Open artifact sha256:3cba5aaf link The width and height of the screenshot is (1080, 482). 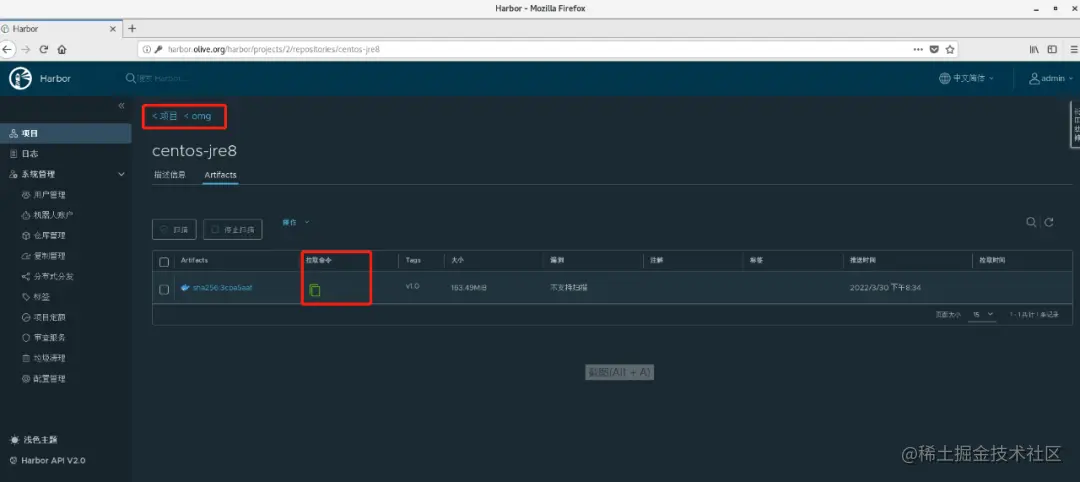point(222,288)
